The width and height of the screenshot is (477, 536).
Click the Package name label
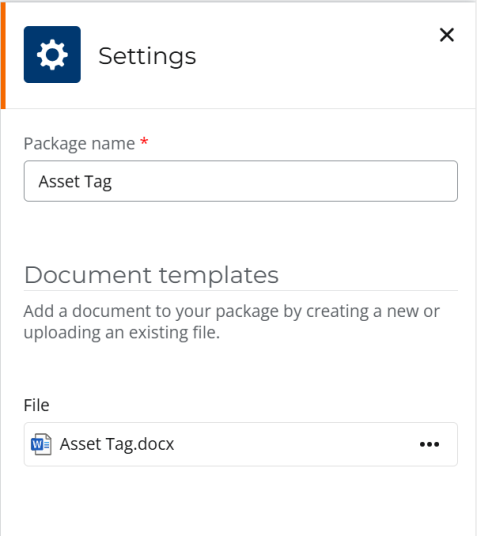[79, 144]
